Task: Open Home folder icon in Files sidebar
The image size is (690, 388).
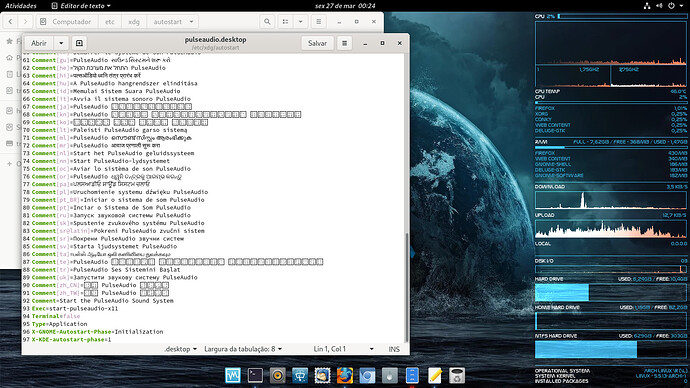Action: pyautogui.click(x=9, y=58)
